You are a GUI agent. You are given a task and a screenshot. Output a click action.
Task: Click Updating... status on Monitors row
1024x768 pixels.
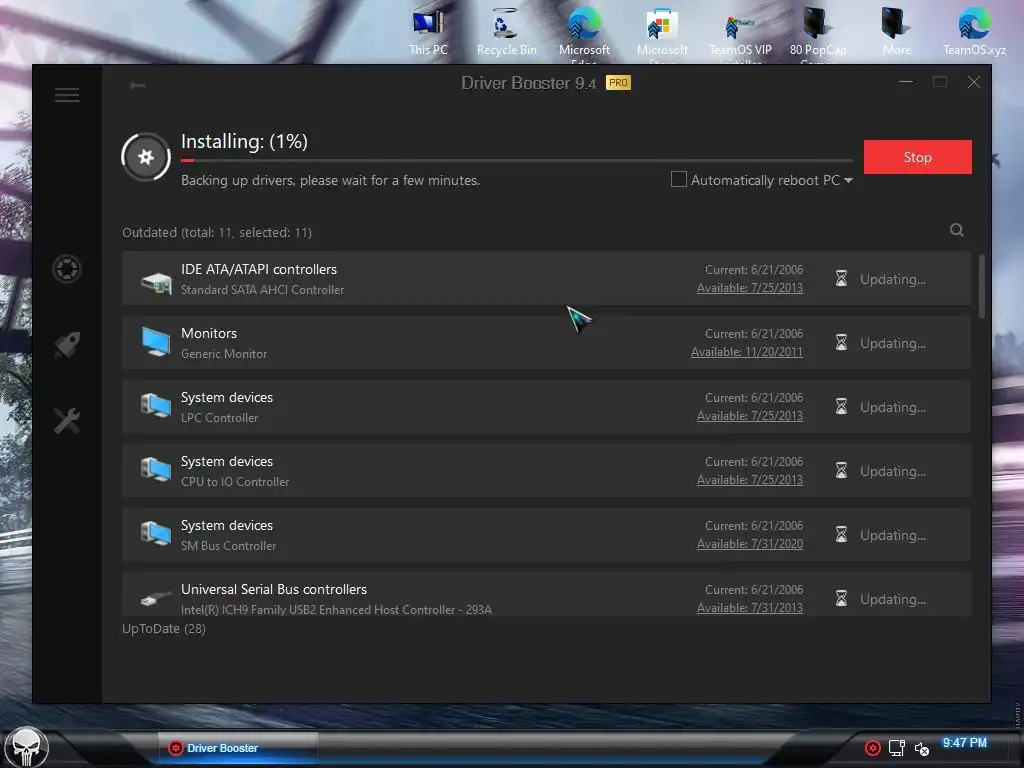[x=893, y=344]
